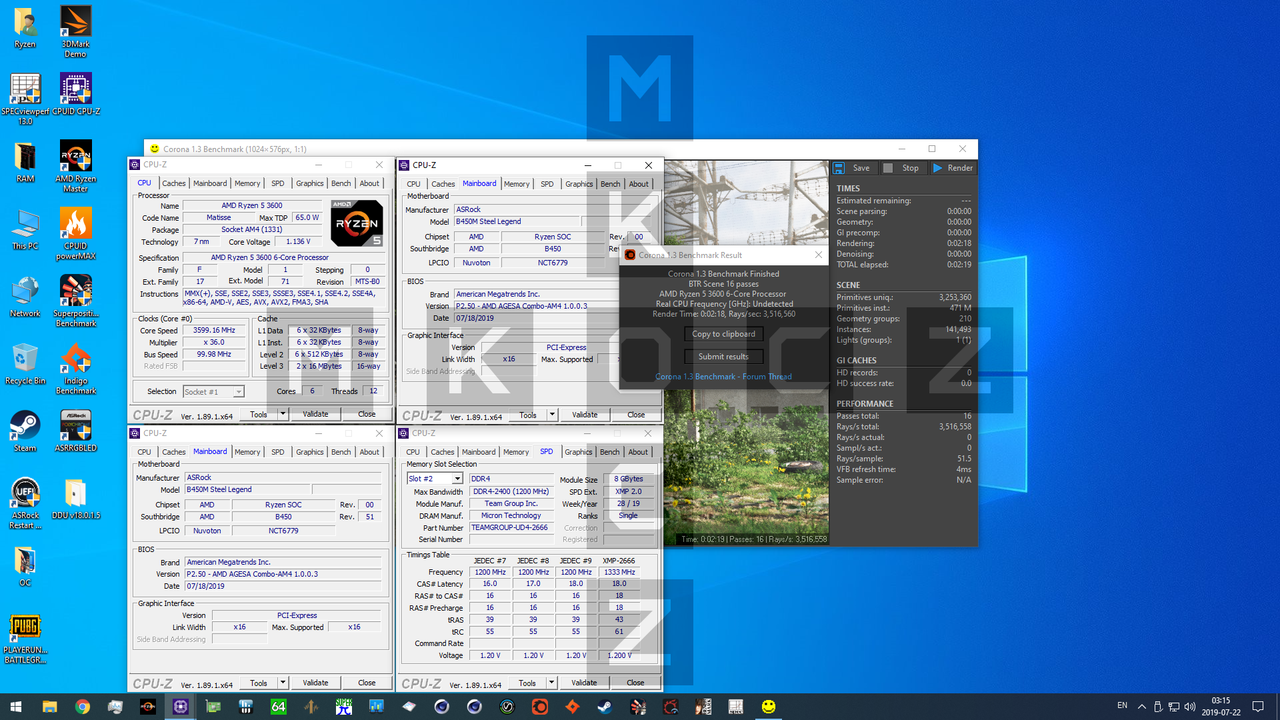The width and height of the screenshot is (1280, 720).
Task: Open File Explorer from the taskbar
Action: tap(50, 706)
